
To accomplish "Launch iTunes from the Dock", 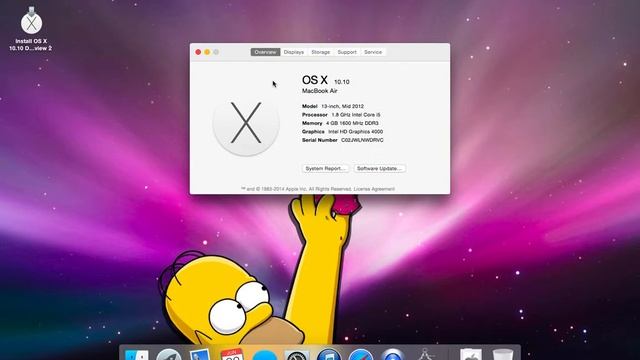I will (329, 355).
